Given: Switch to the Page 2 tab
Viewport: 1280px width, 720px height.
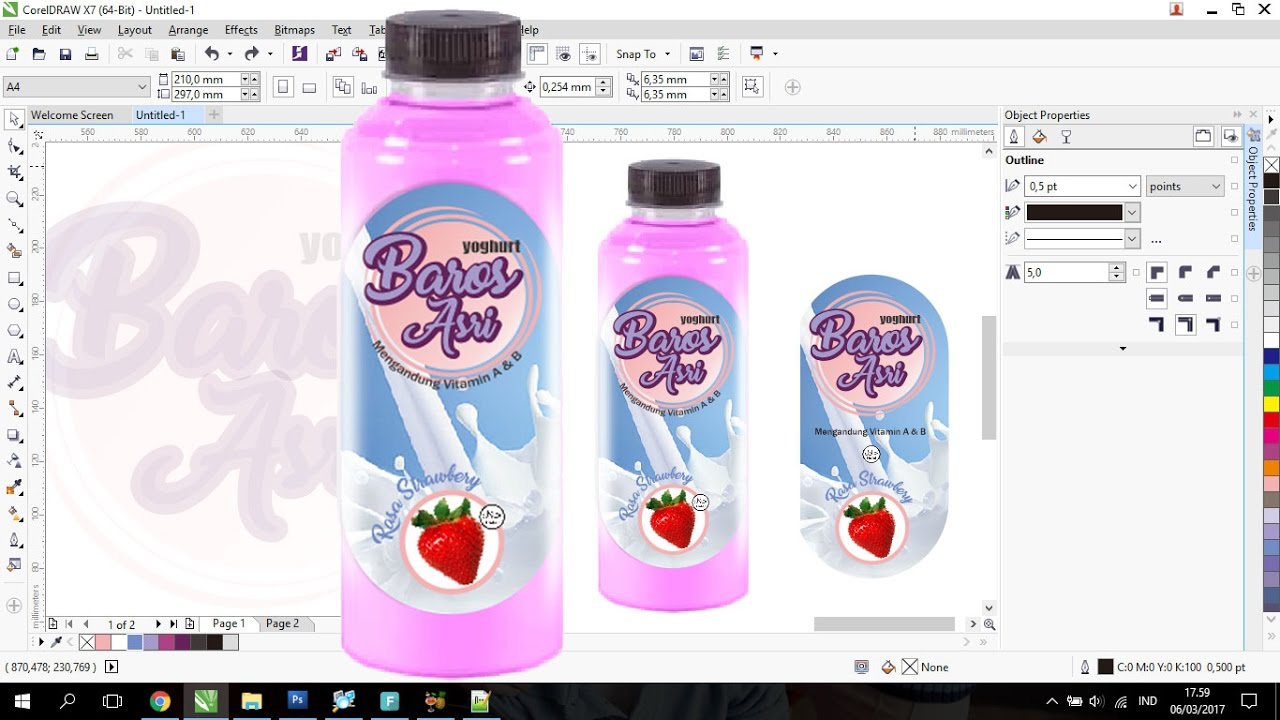Looking at the screenshot, I should coord(282,623).
